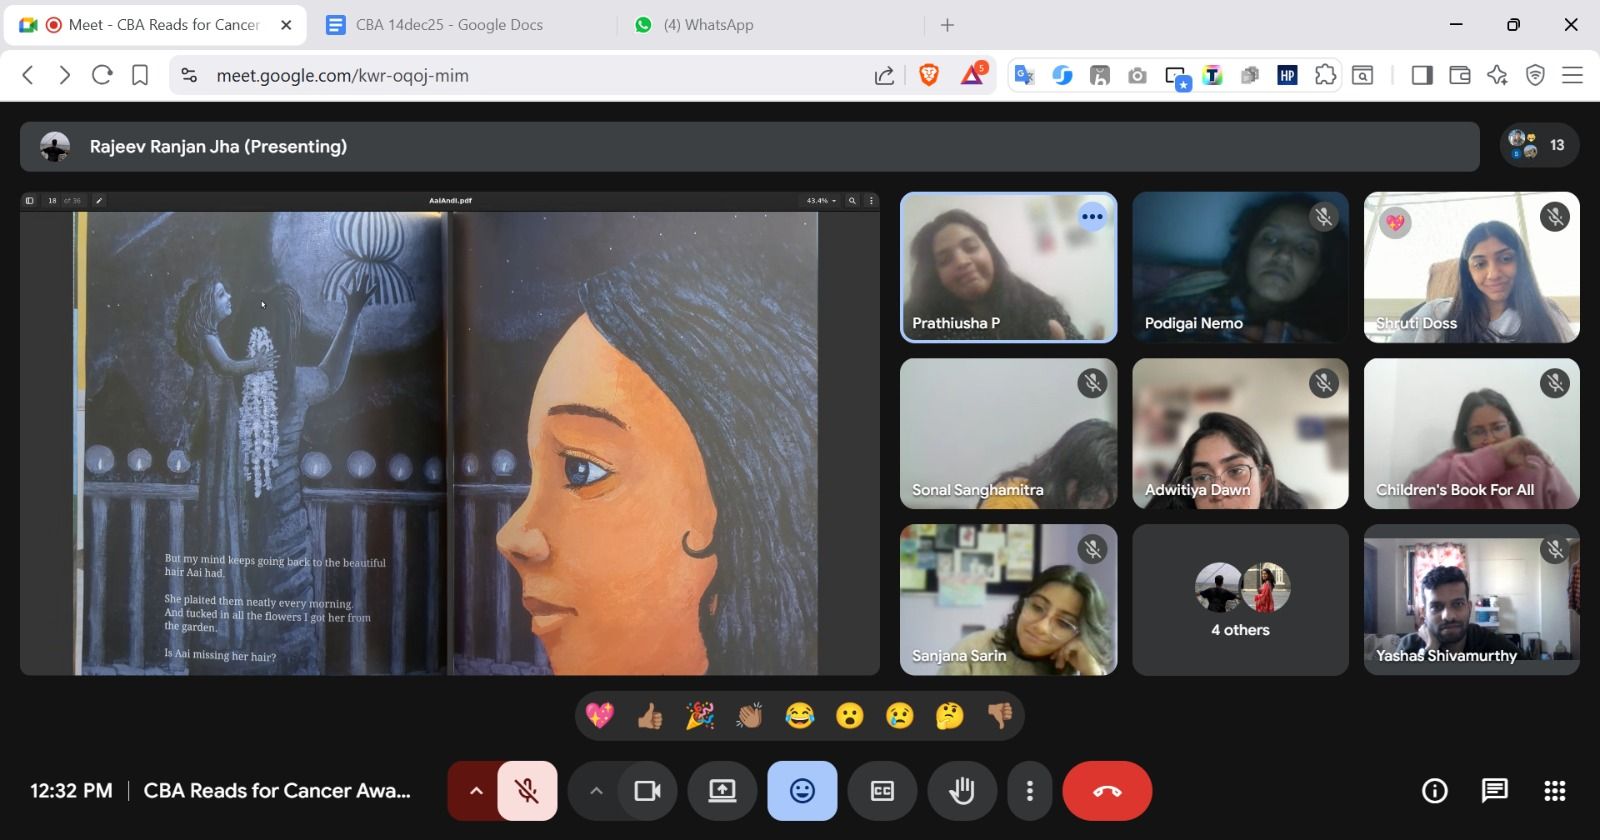The image size is (1600, 840).
Task: Show all 13 participants
Action: (x=1538, y=146)
